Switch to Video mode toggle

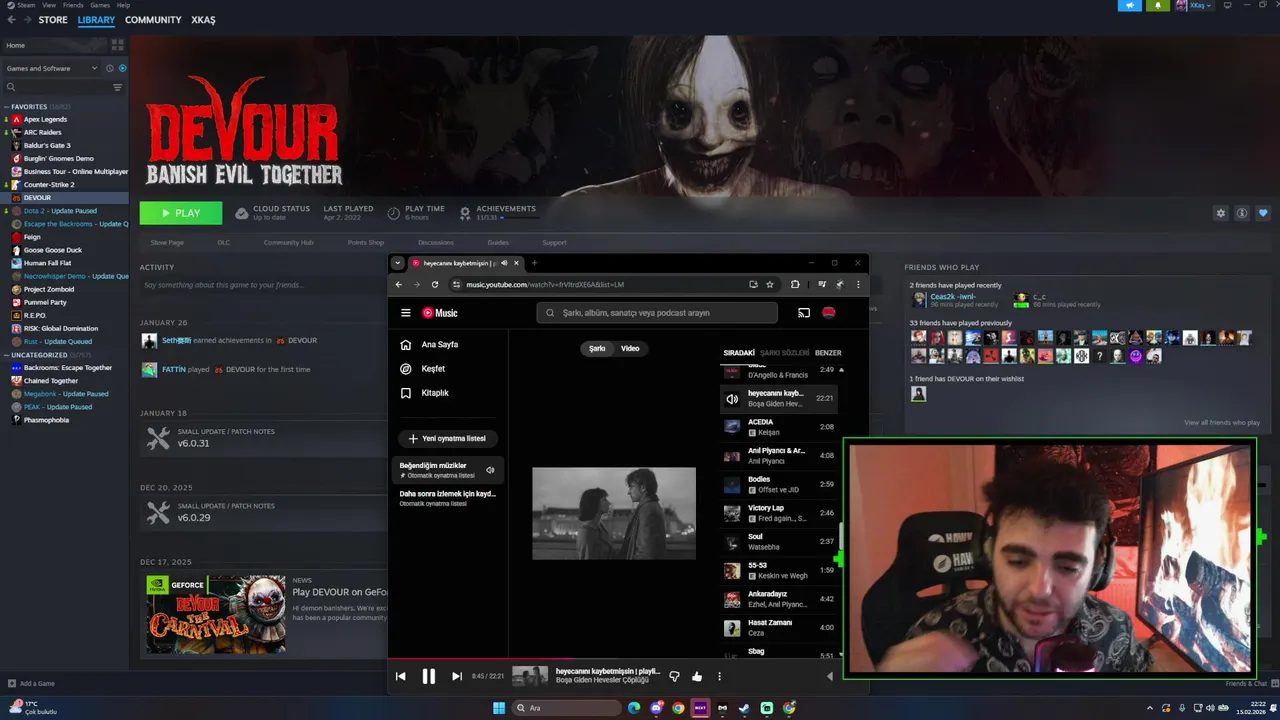click(x=630, y=348)
